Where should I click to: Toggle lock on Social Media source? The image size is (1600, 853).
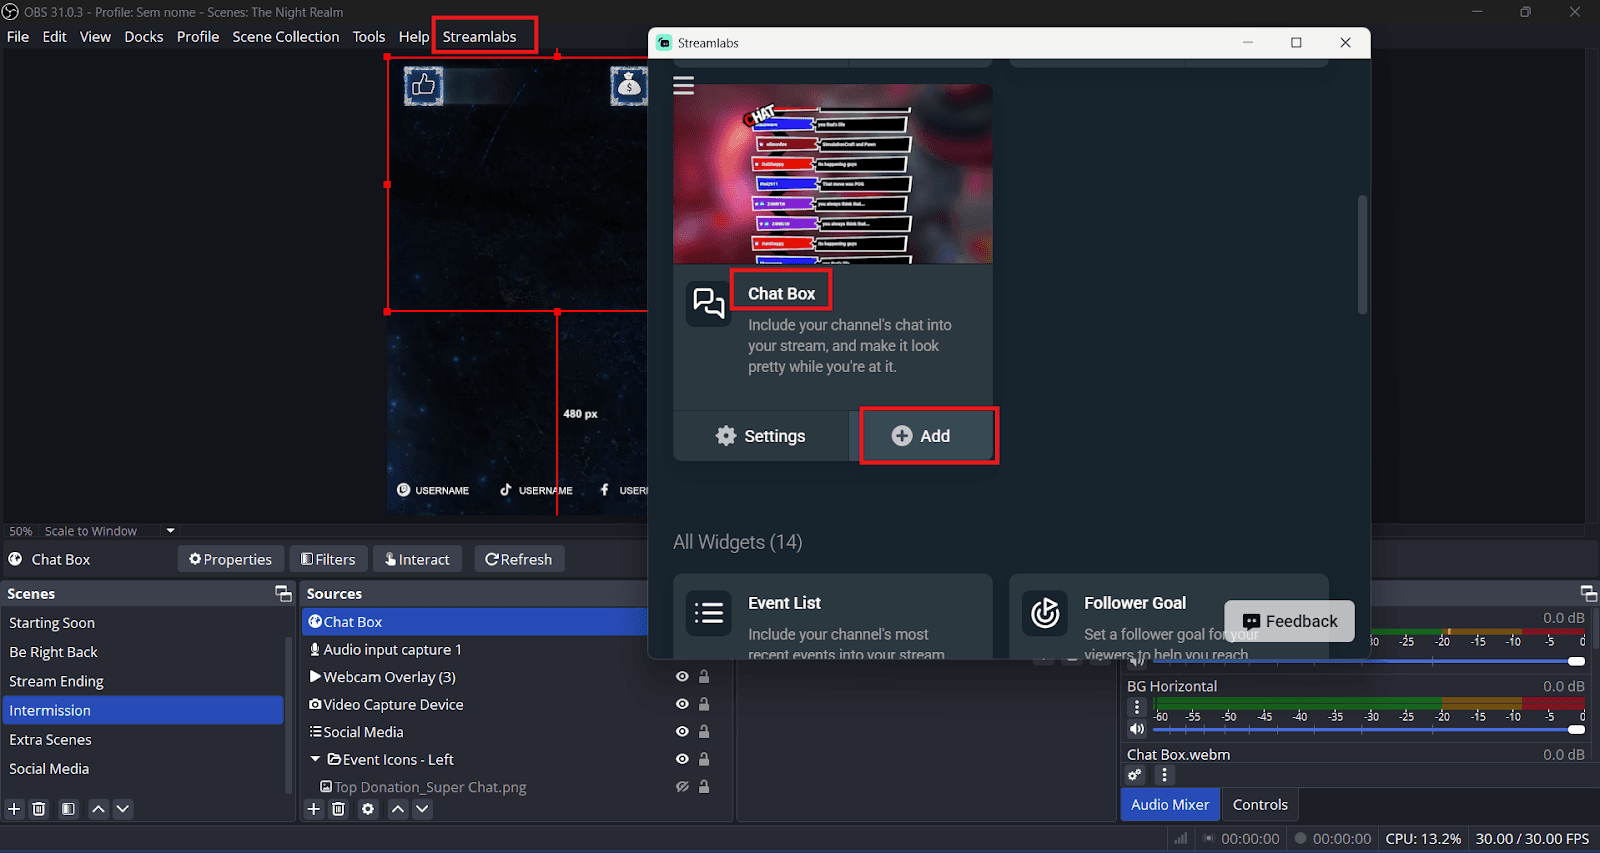tap(704, 732)
